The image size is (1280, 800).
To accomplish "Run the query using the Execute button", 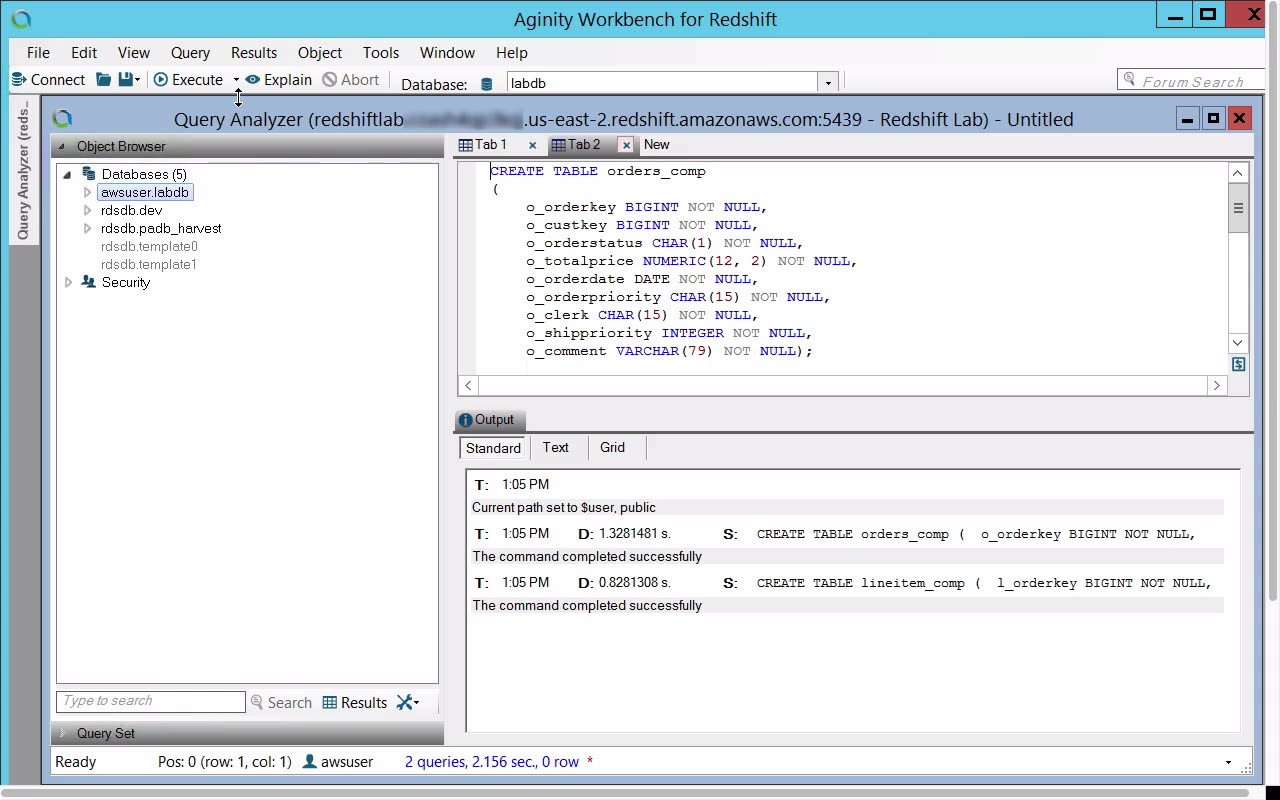I will [189, 80].
